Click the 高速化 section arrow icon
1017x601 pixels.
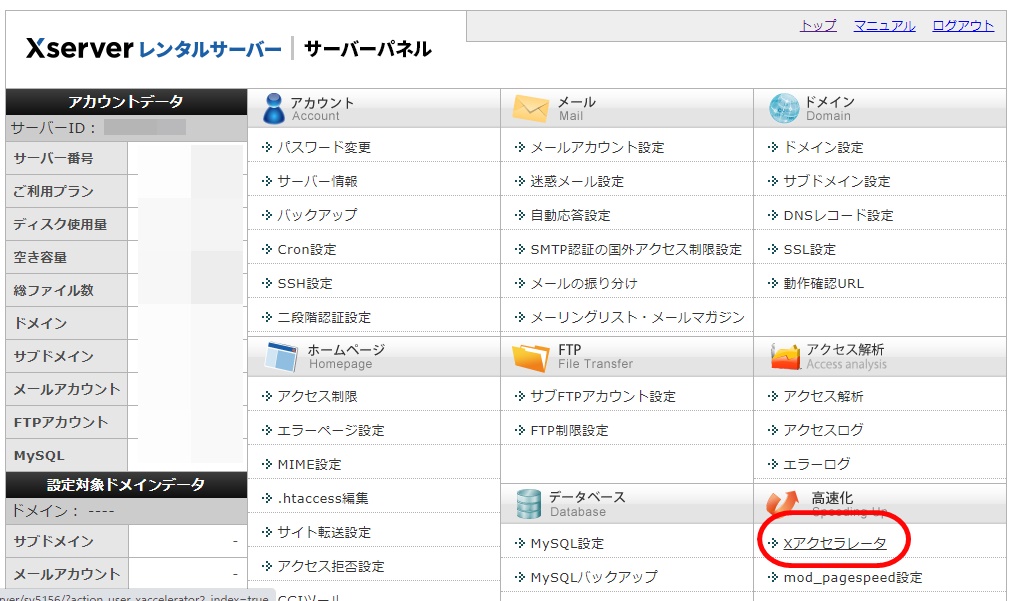782,502
